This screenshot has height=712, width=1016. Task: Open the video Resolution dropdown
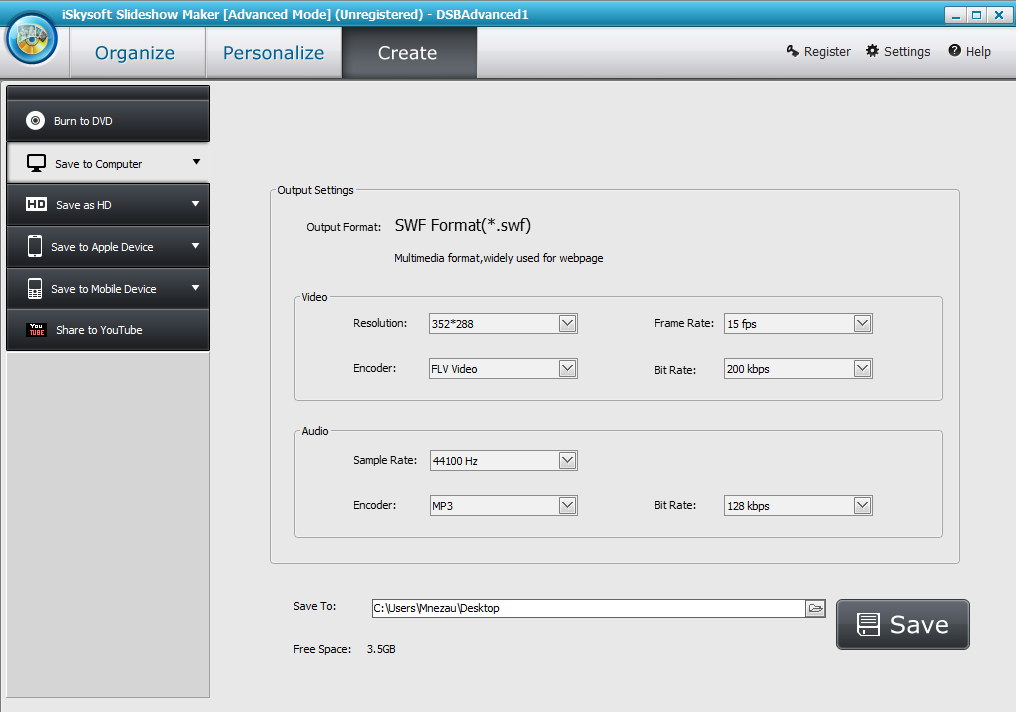pyautogui.click(x=569, y=323)
